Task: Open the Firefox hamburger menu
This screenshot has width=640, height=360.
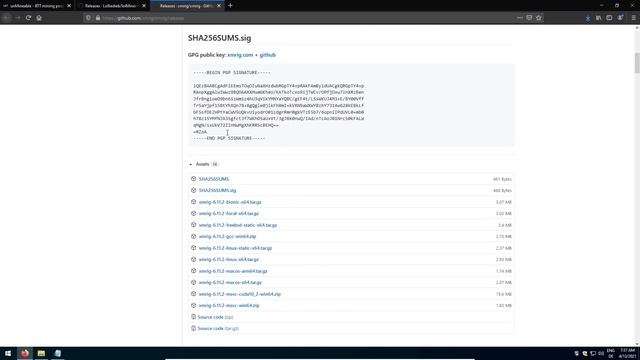Action: [633, 18]
